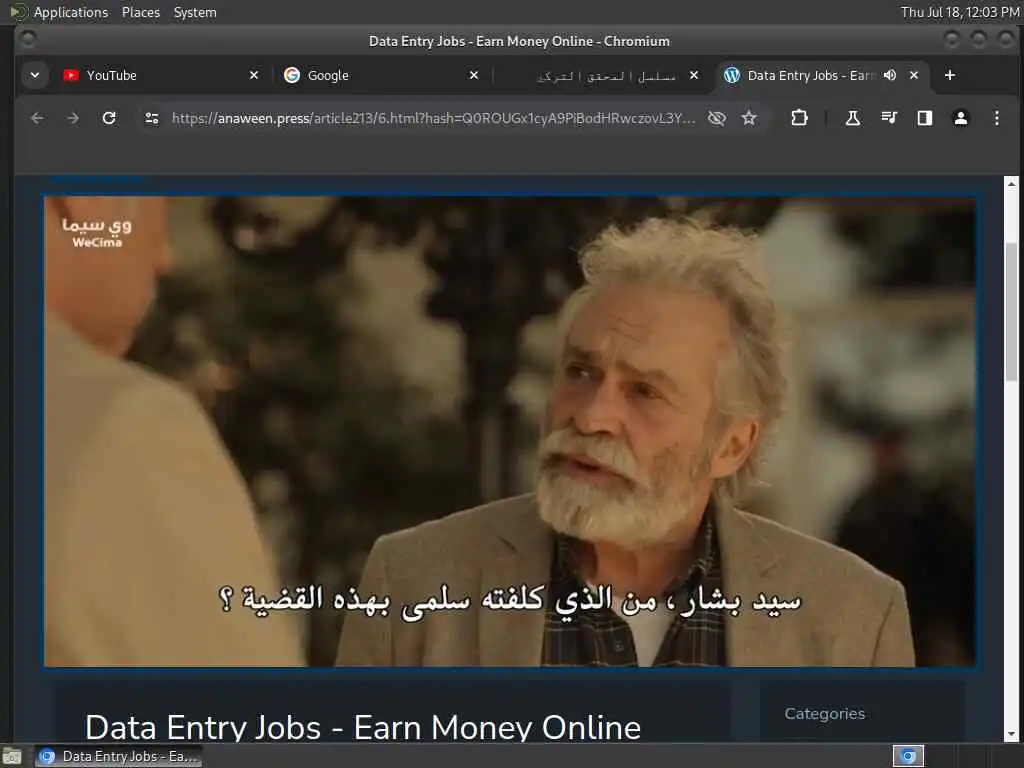View site information icon in address bar
This screenshot has height=768, width=1024.
click(x=152, y=118)
